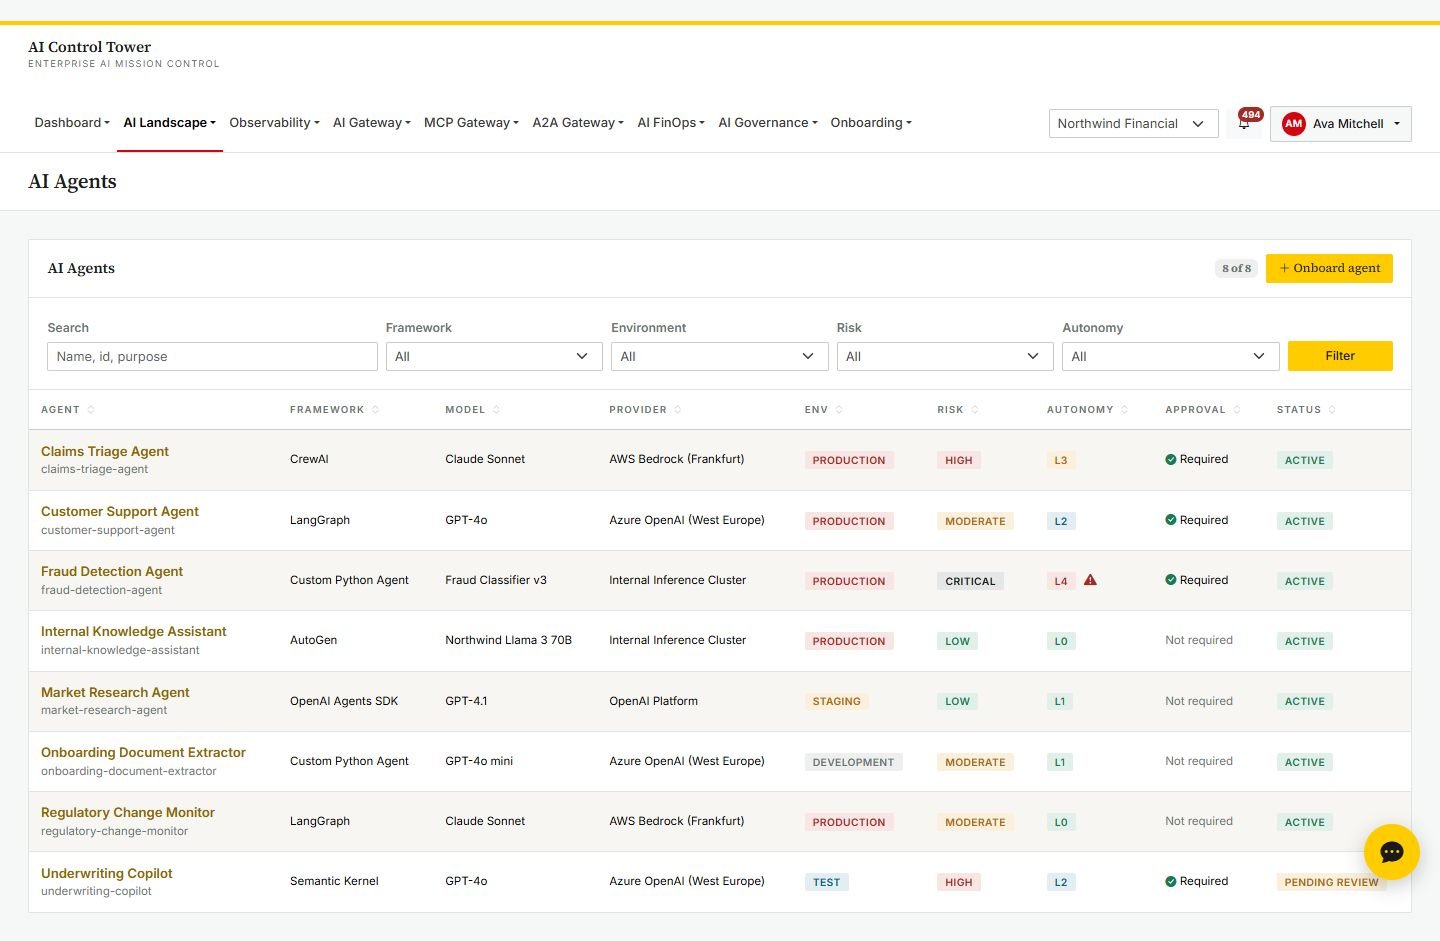Click the Onboard agent button
This screenshot has width=1440, height=941.
point(1329,268)
